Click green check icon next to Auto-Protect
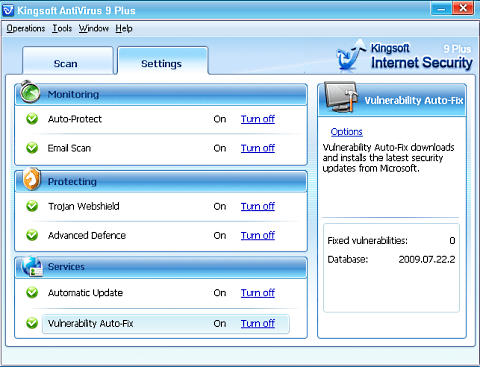Screen dimensions: 480x367 tap(32, 119)
